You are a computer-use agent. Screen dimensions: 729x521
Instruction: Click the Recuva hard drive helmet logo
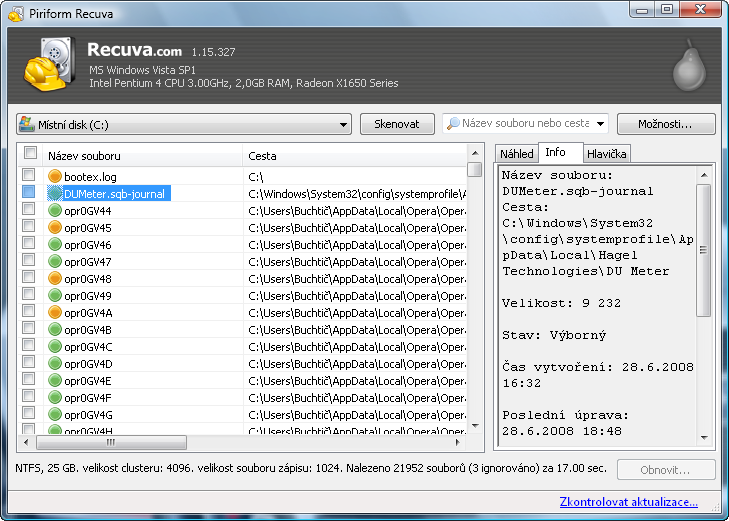(50, 64)
